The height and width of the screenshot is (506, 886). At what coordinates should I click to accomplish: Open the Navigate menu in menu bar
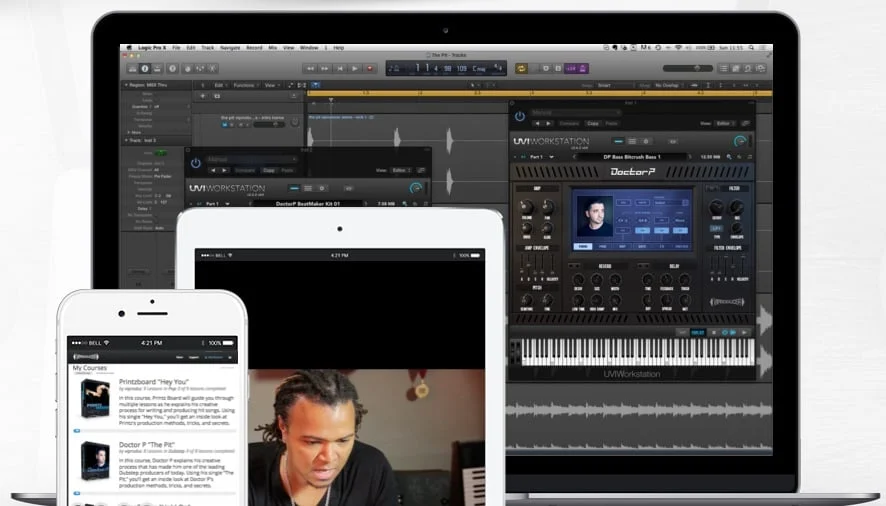click(x=230, y=48)
